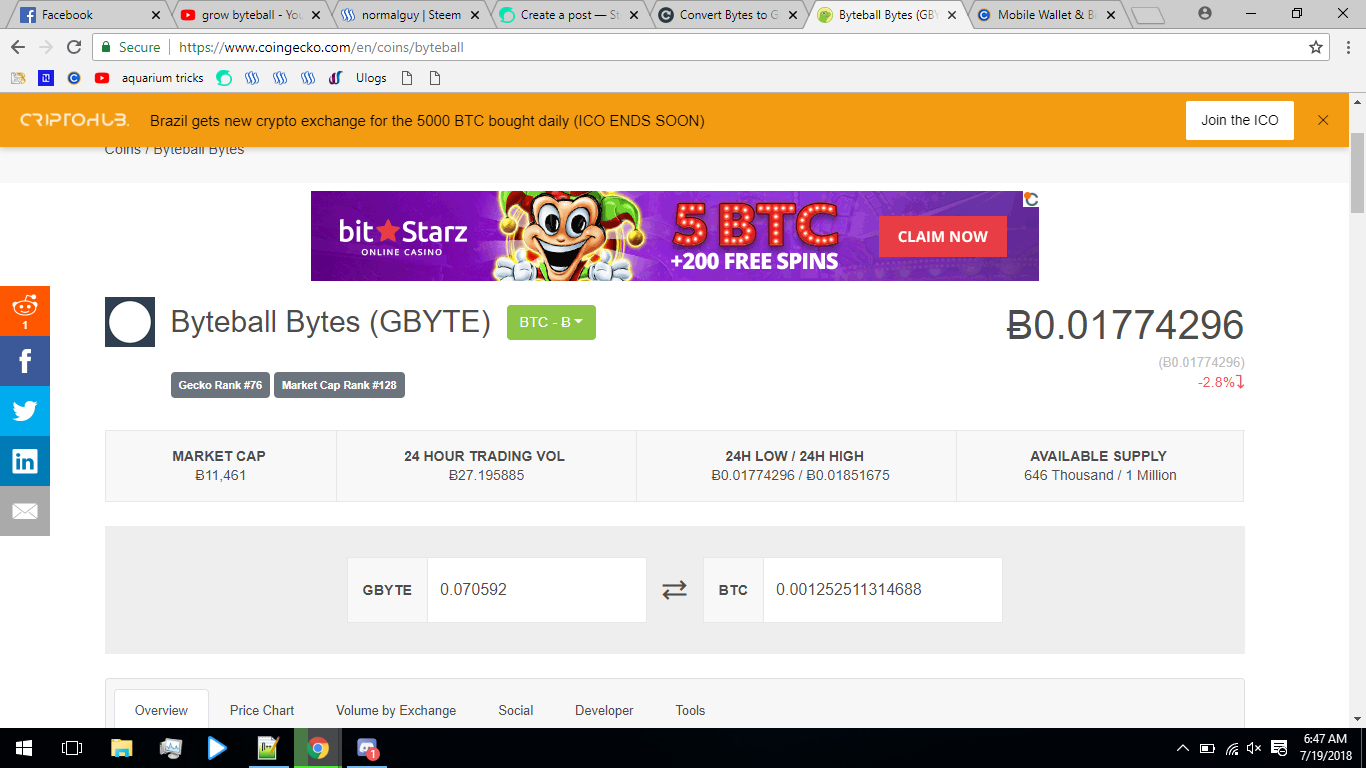Open the Wi-Fi network icon in the tray
The width and height of the screenshot is (1366, 768).
1231,747
